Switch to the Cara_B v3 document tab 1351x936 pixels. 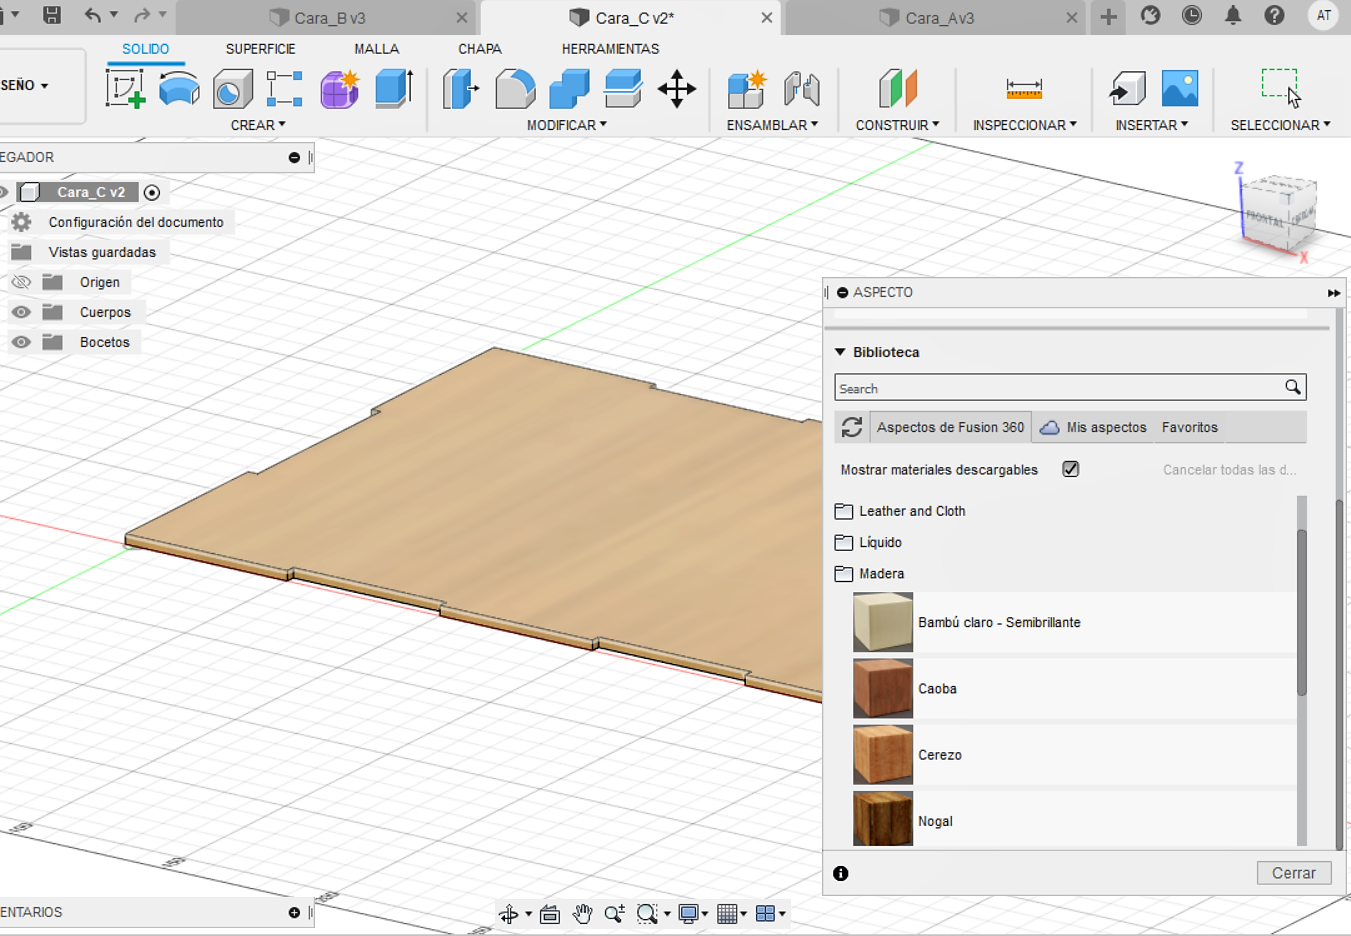(326, 18)
